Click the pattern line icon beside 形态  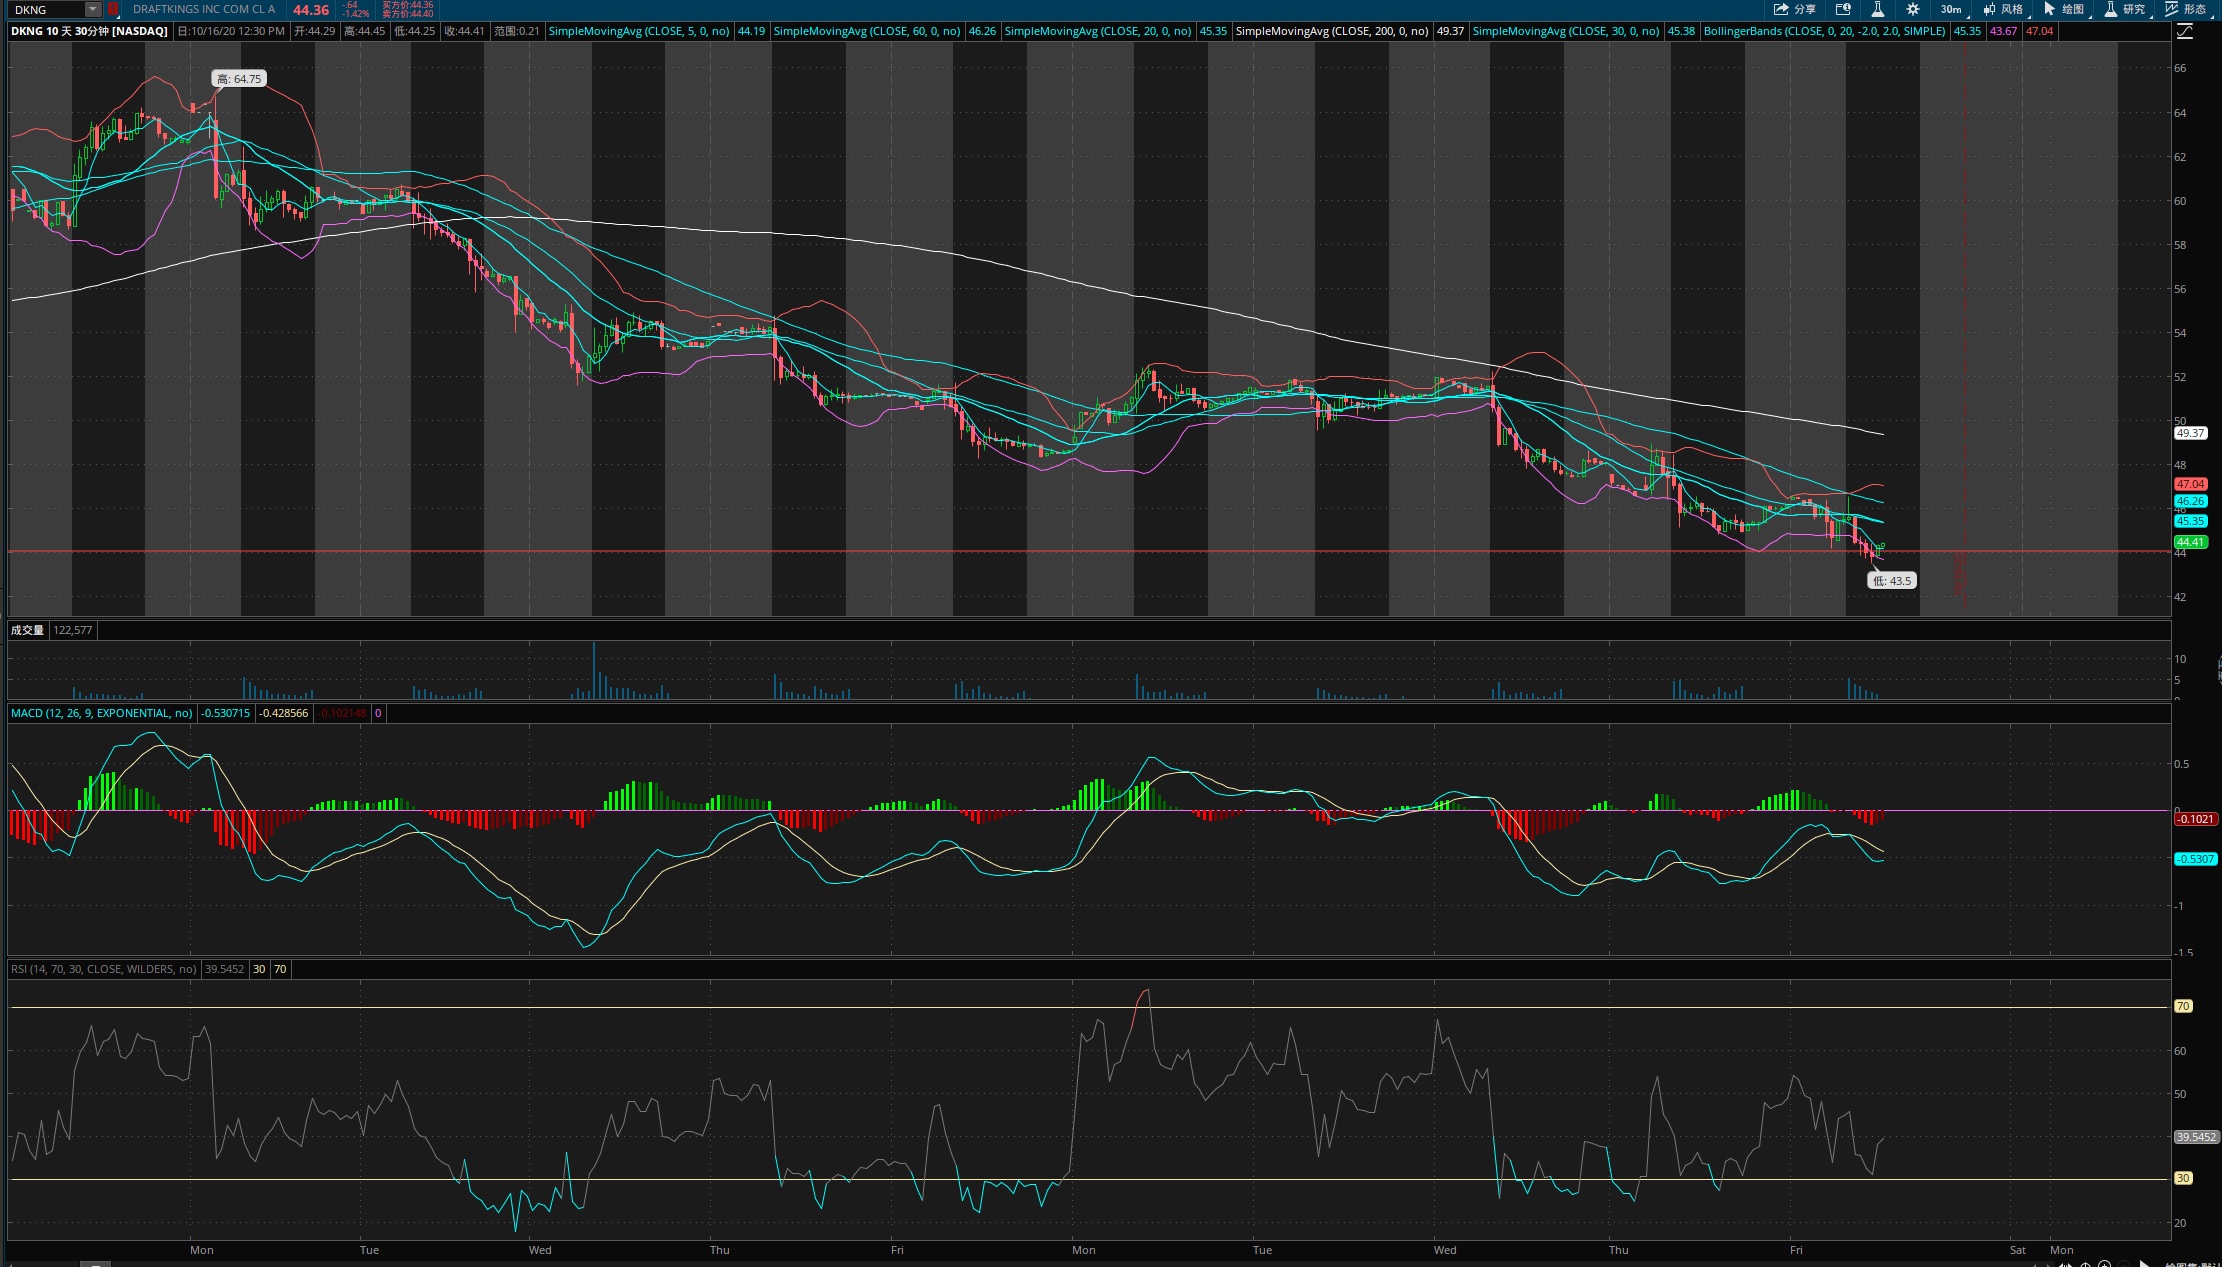2171,9
